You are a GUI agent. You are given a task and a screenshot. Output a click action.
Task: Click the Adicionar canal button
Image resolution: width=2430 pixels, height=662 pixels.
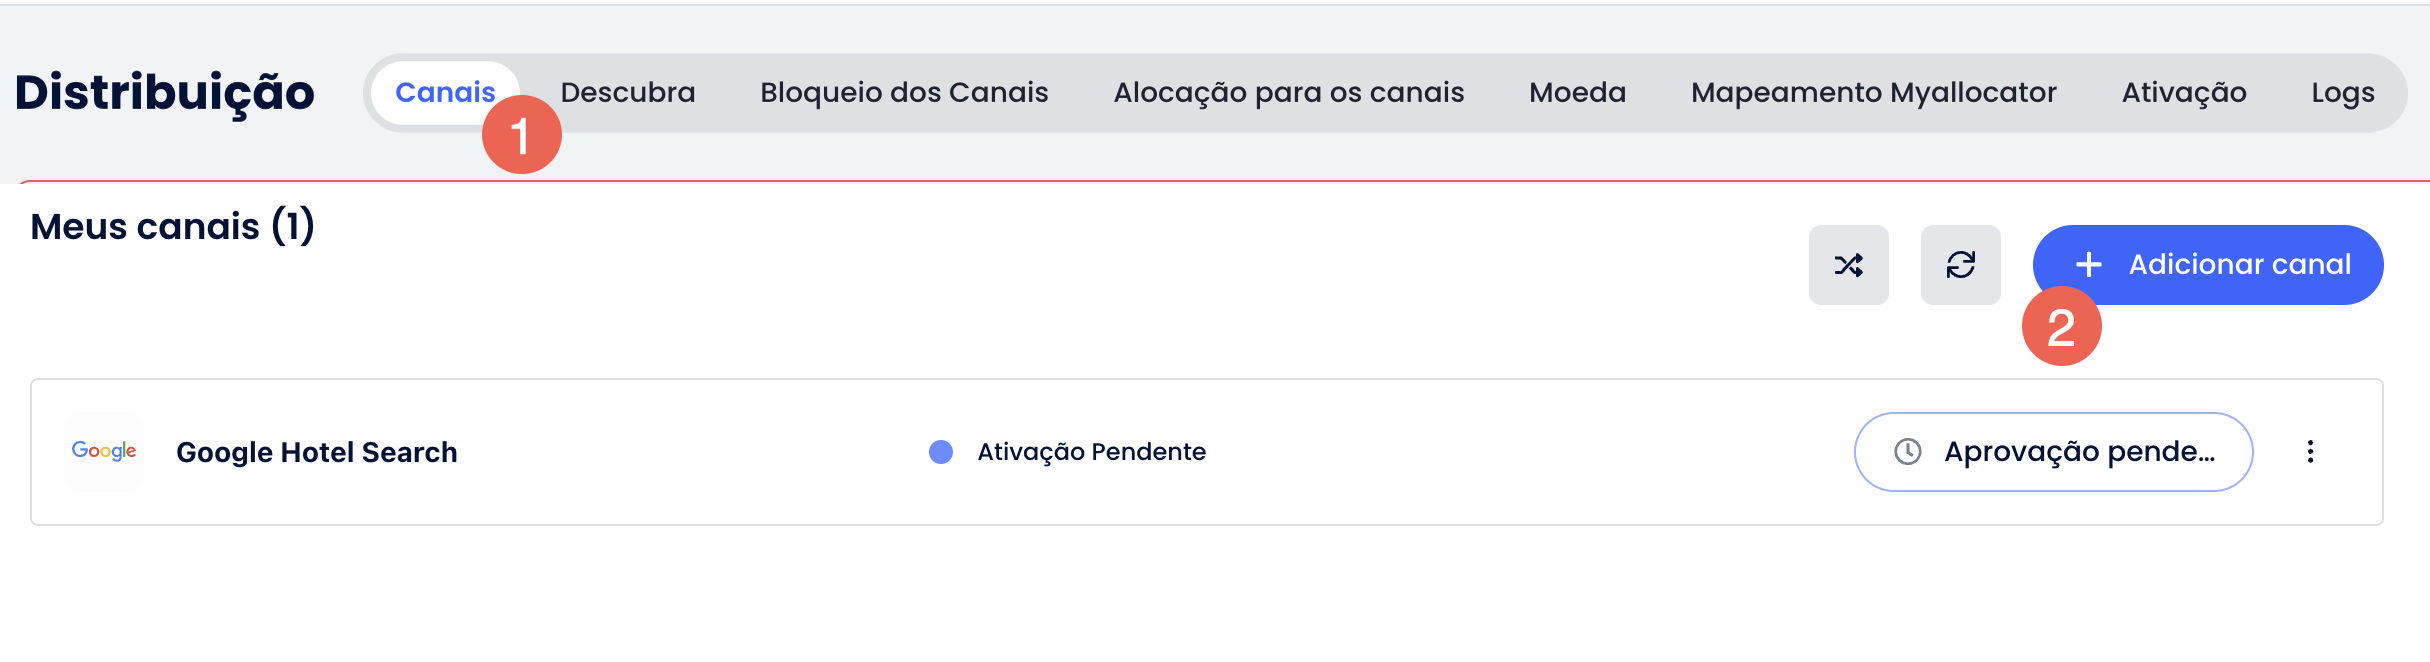2208,265
